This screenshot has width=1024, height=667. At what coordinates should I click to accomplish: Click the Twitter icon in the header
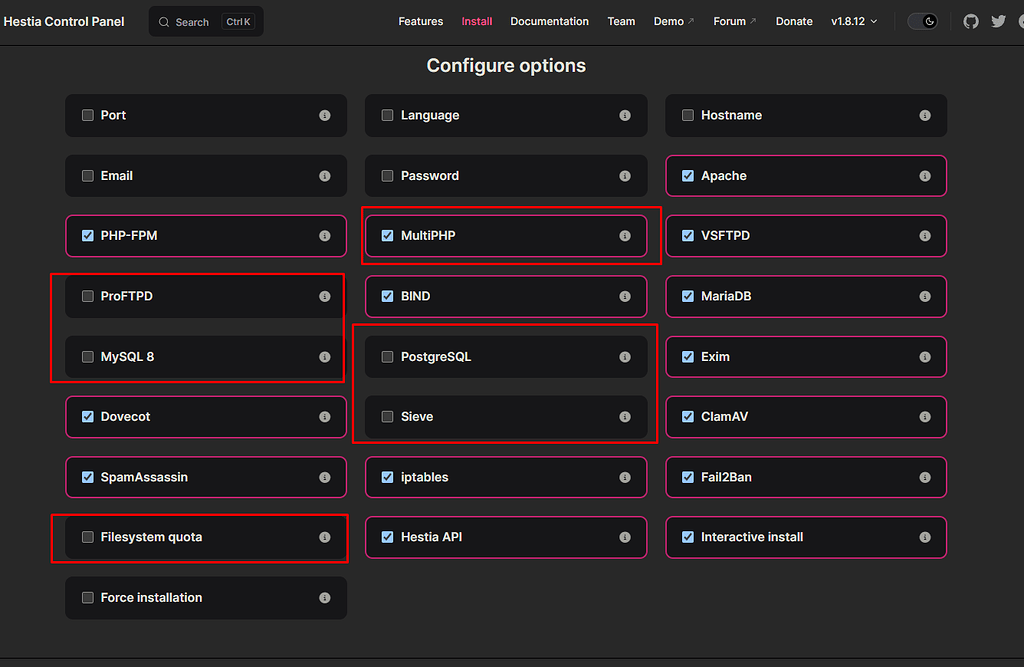[x=1000, y=20]
